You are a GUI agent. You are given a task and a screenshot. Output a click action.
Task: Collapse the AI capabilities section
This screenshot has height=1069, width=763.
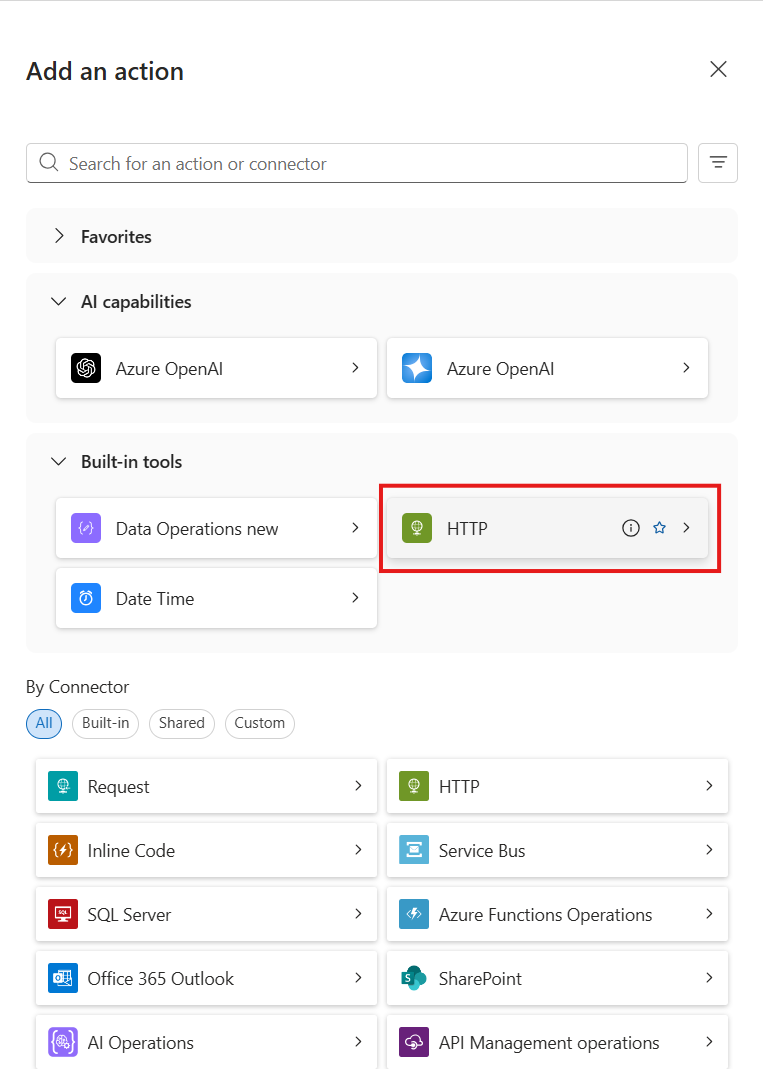(59, 301)
